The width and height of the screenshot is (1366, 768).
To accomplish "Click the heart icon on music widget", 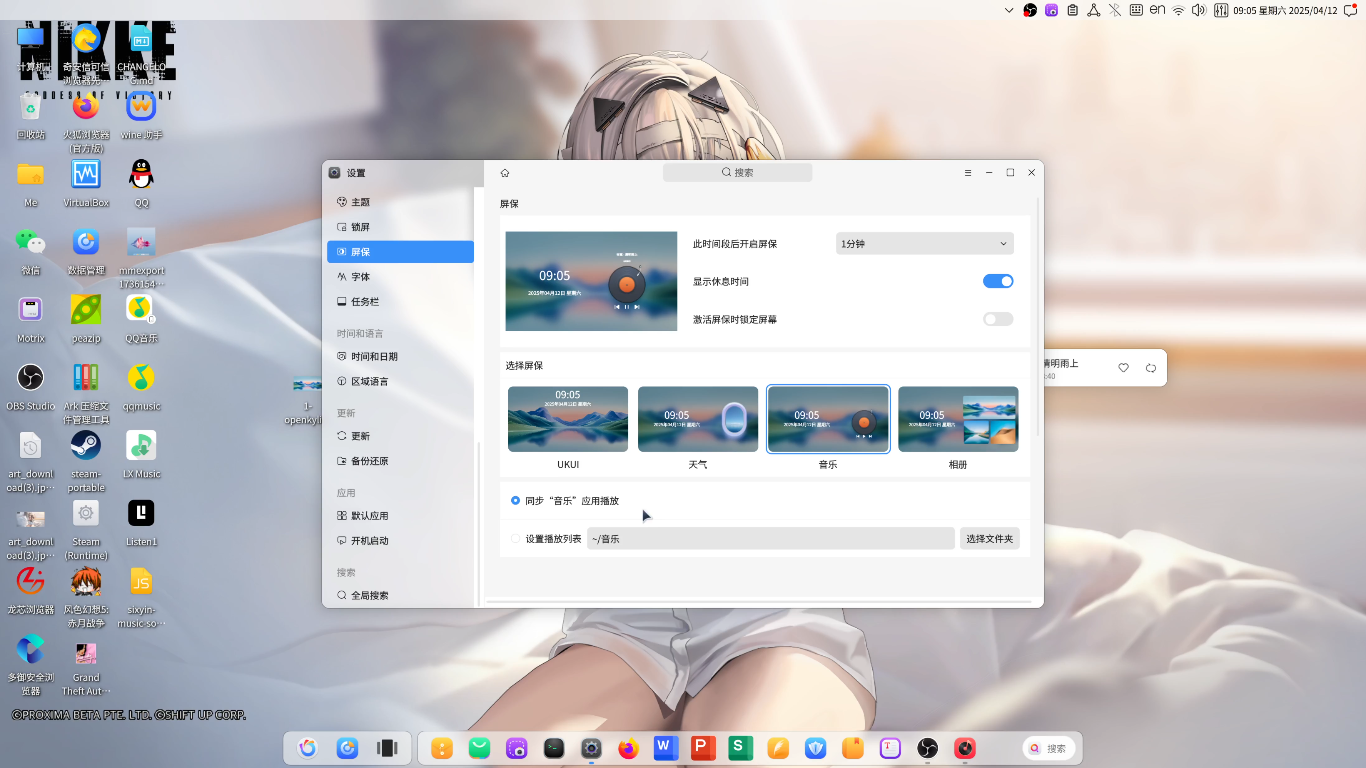I will pos(1123,368).
